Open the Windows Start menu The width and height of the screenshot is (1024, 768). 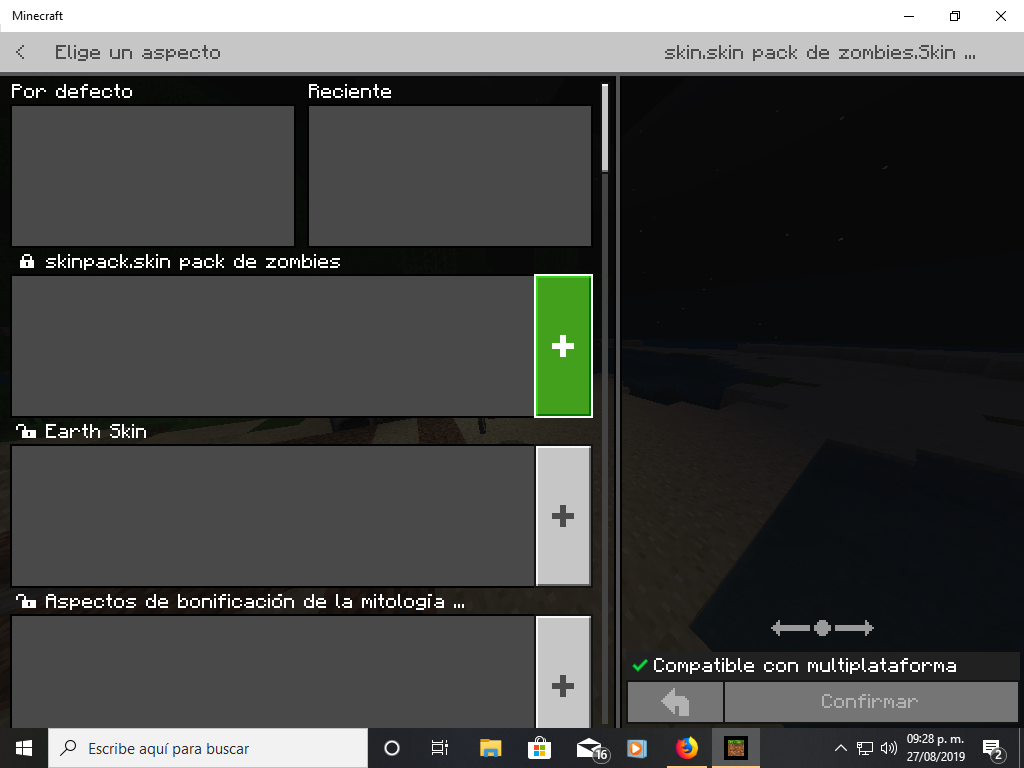24,748
